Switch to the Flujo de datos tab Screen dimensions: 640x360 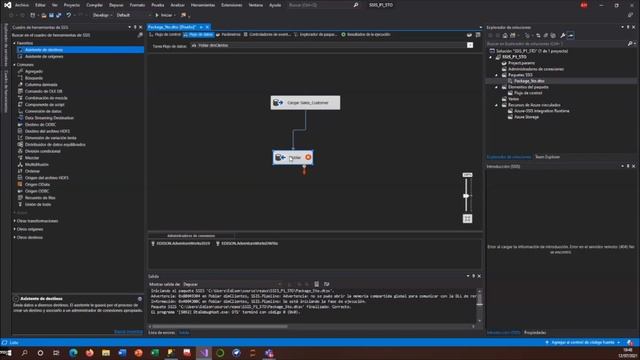coord(198,35)
